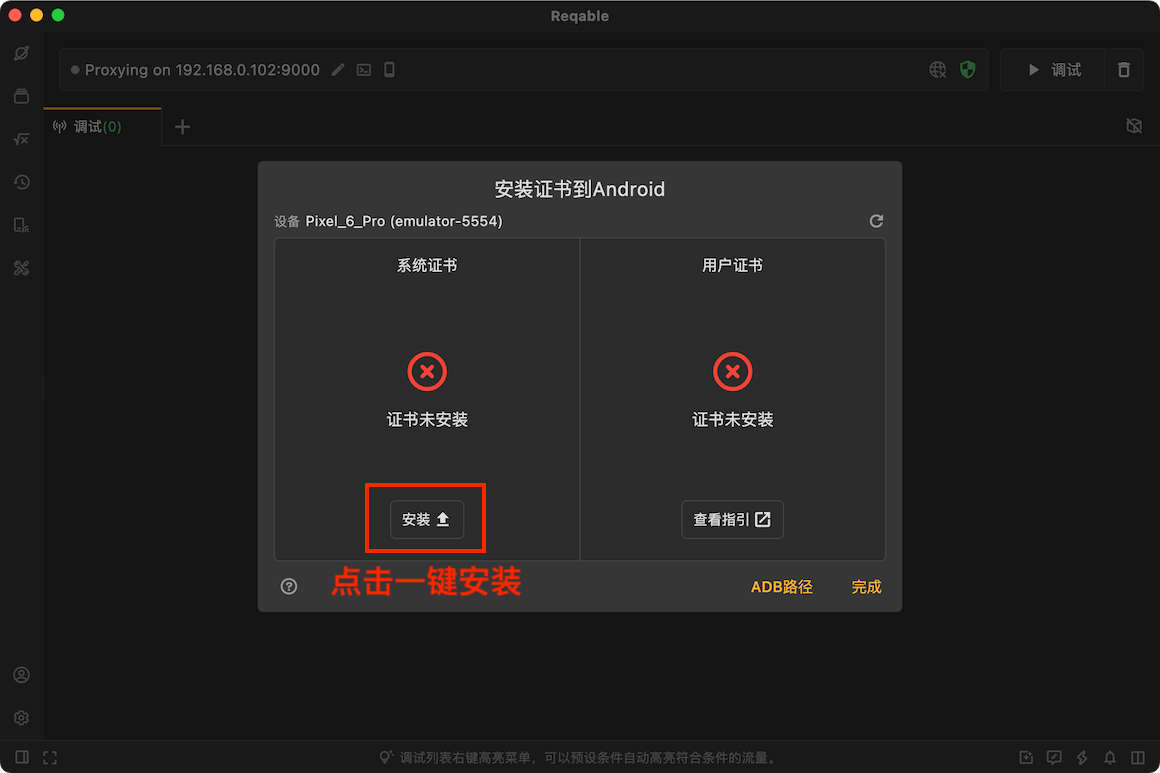Open notifications bell in the status bar

click(1110, 757)
